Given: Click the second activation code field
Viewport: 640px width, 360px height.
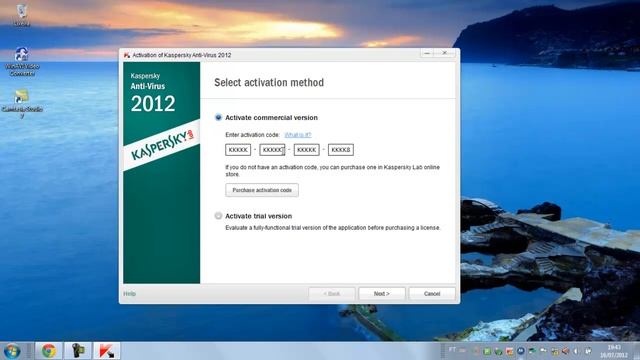Looking at the screenshot, I should click(x=272, y=150).
